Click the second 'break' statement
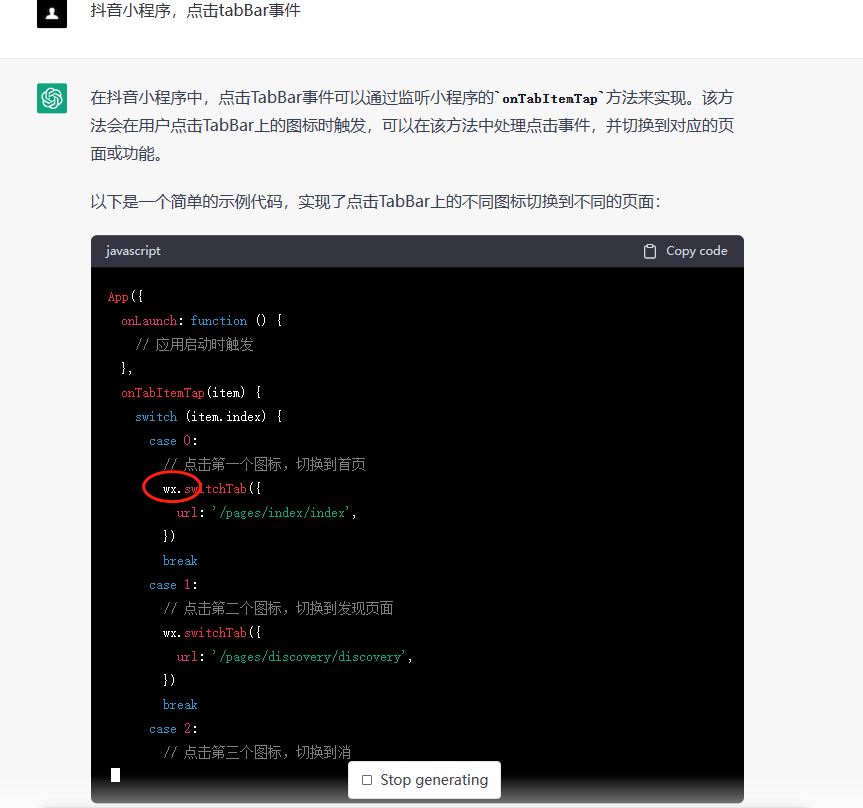863x808 pixels. click(180, 705)
